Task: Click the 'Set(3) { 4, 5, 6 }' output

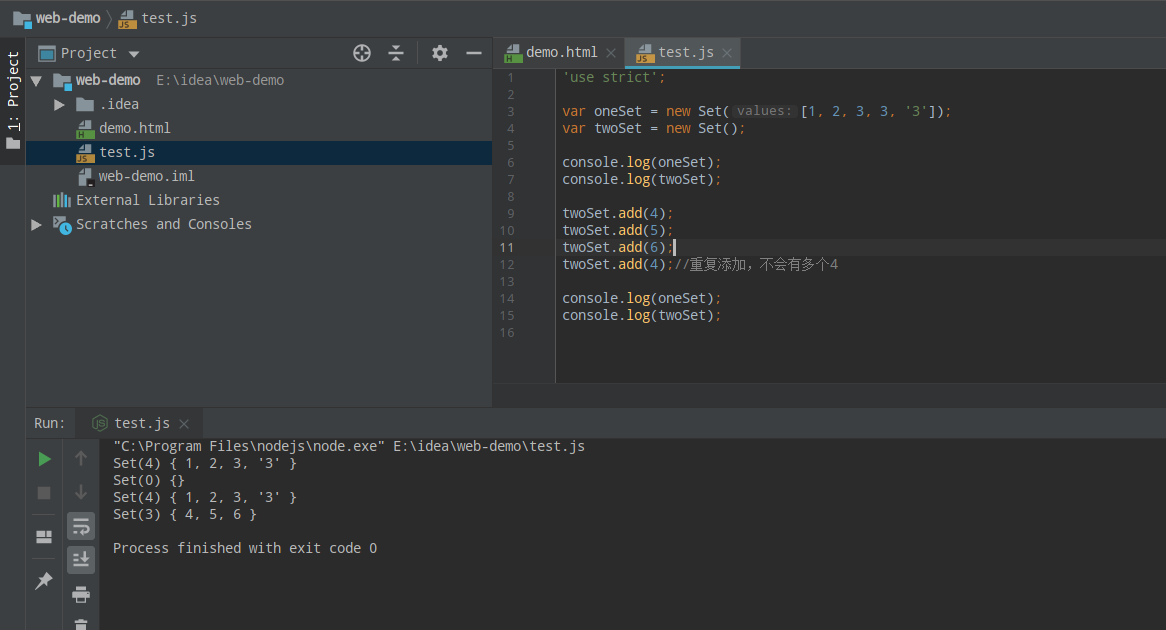Action: click(x=184, y=514)
